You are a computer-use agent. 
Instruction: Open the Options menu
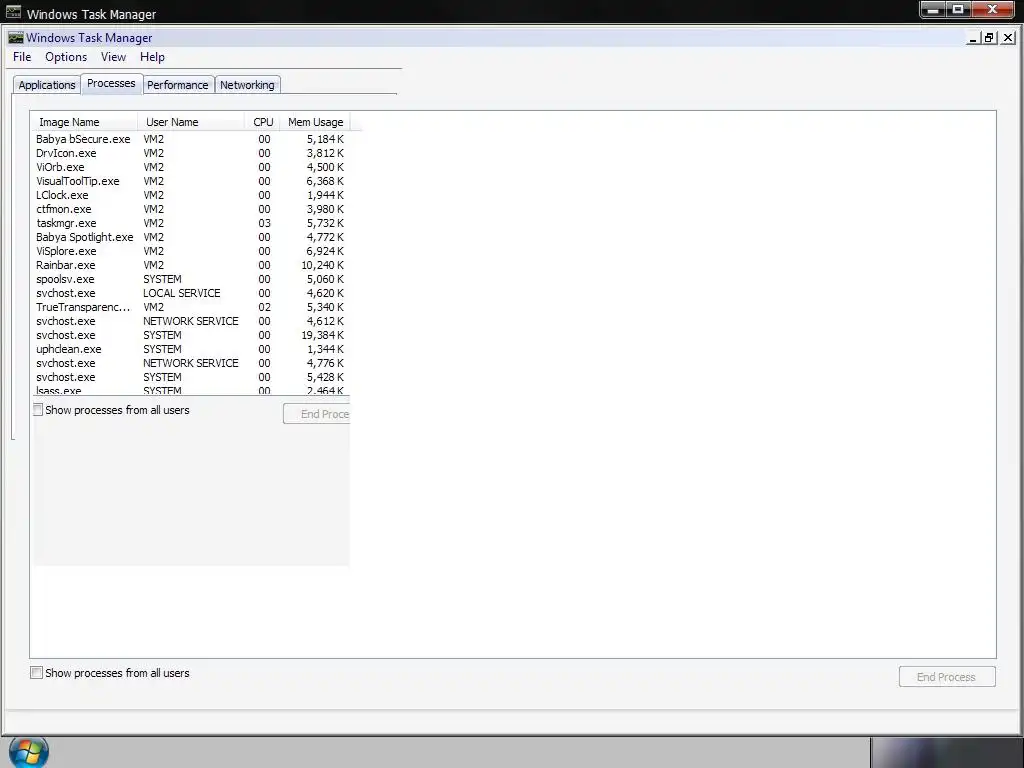[66, 57]
